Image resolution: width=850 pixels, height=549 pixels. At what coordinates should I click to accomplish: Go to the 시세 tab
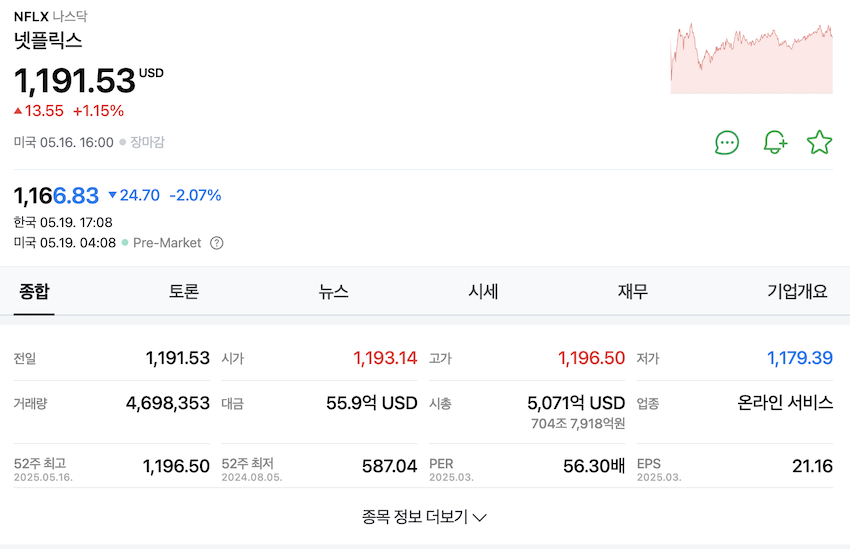tap(483, 291)
